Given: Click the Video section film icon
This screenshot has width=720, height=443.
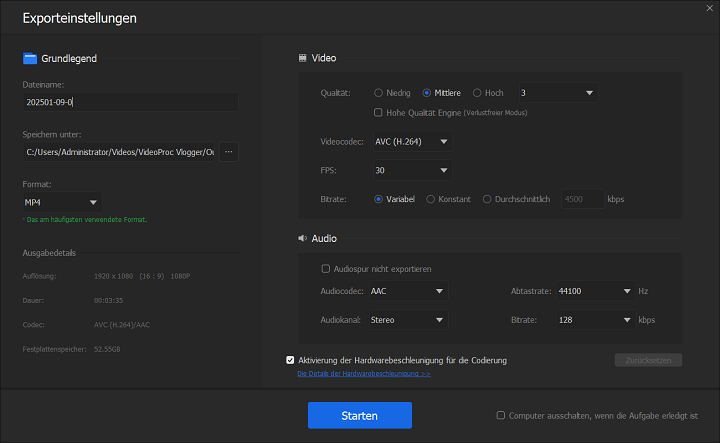Looking at the screenshot, I should coord(302,58).
